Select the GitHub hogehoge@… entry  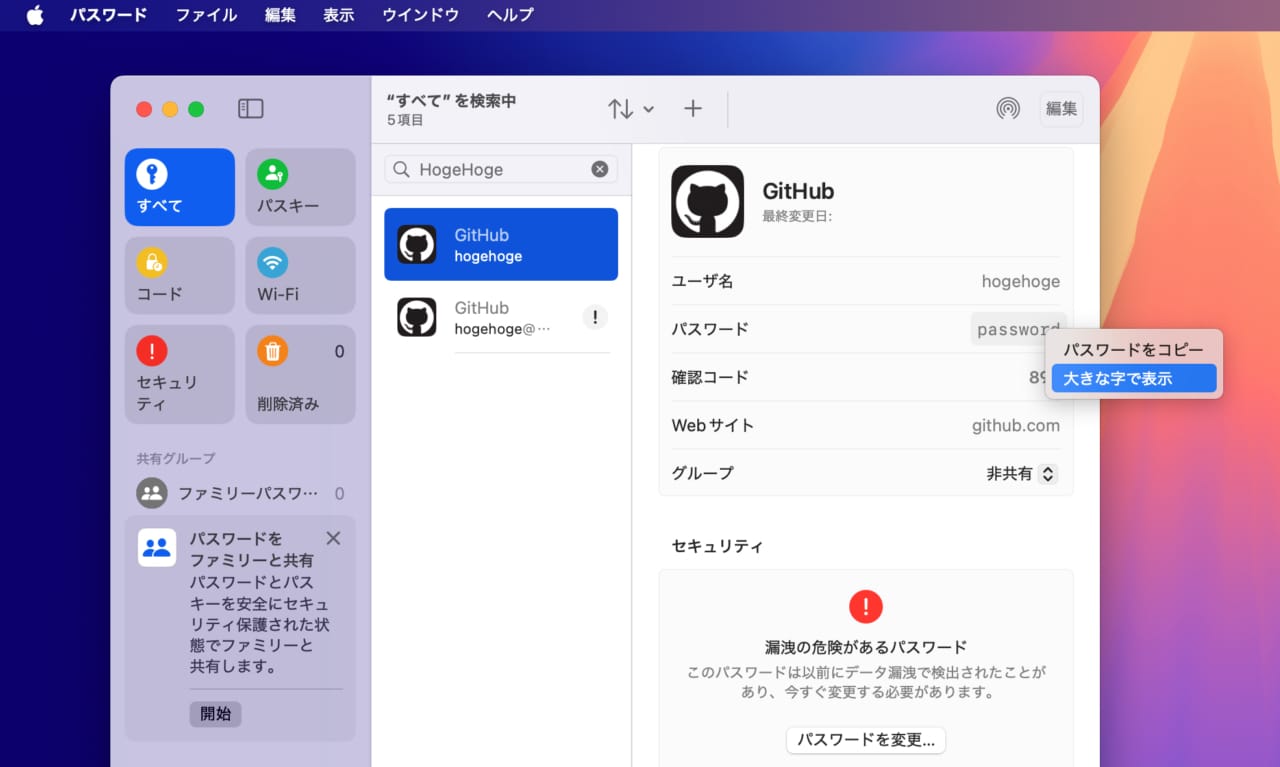point(501,317)
